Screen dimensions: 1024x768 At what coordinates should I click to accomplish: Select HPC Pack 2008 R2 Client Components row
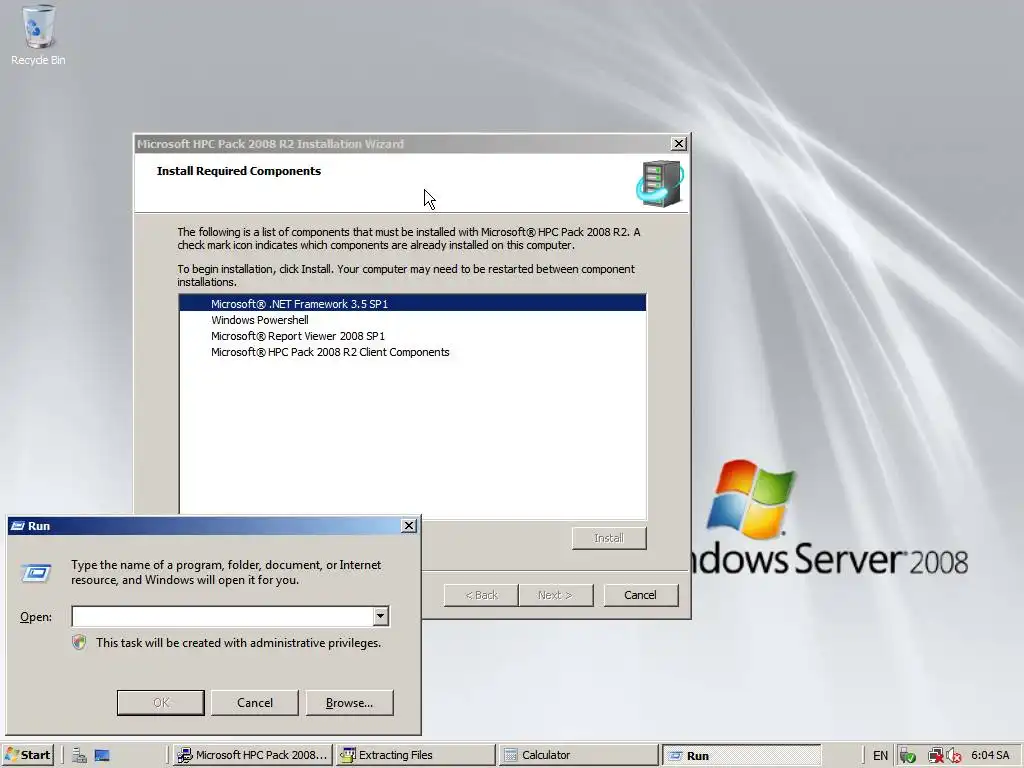(412, 352)
